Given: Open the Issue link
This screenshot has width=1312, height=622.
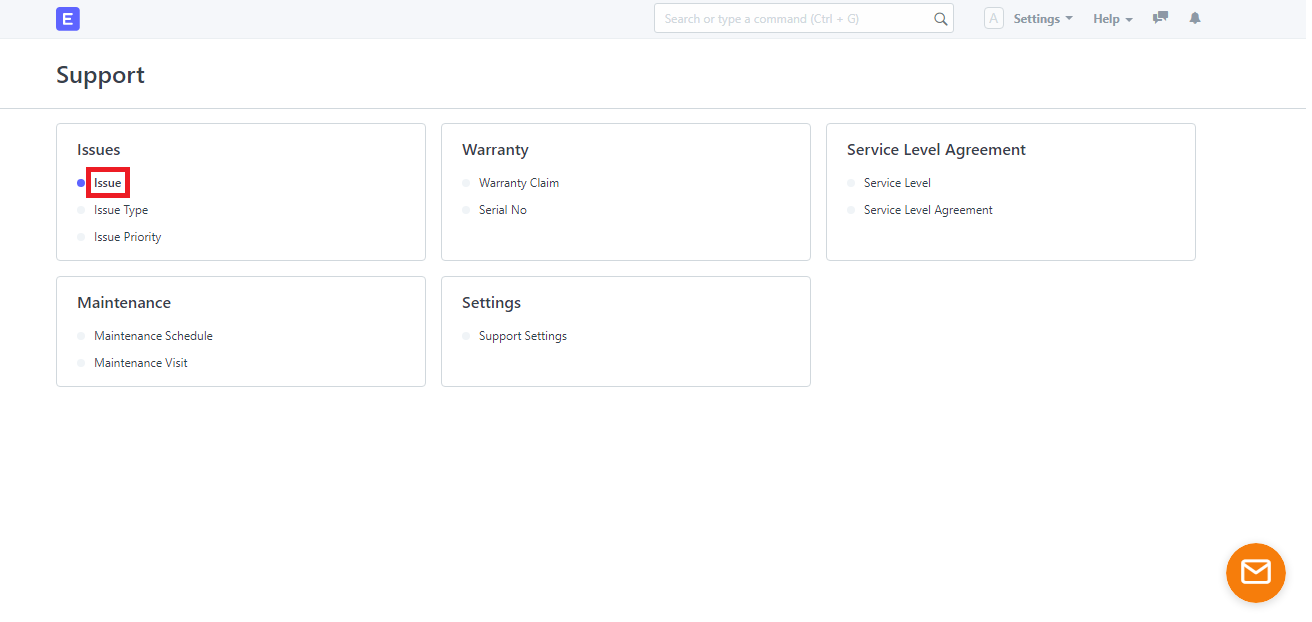Looking at the screenshot, I should pos(108,183).
